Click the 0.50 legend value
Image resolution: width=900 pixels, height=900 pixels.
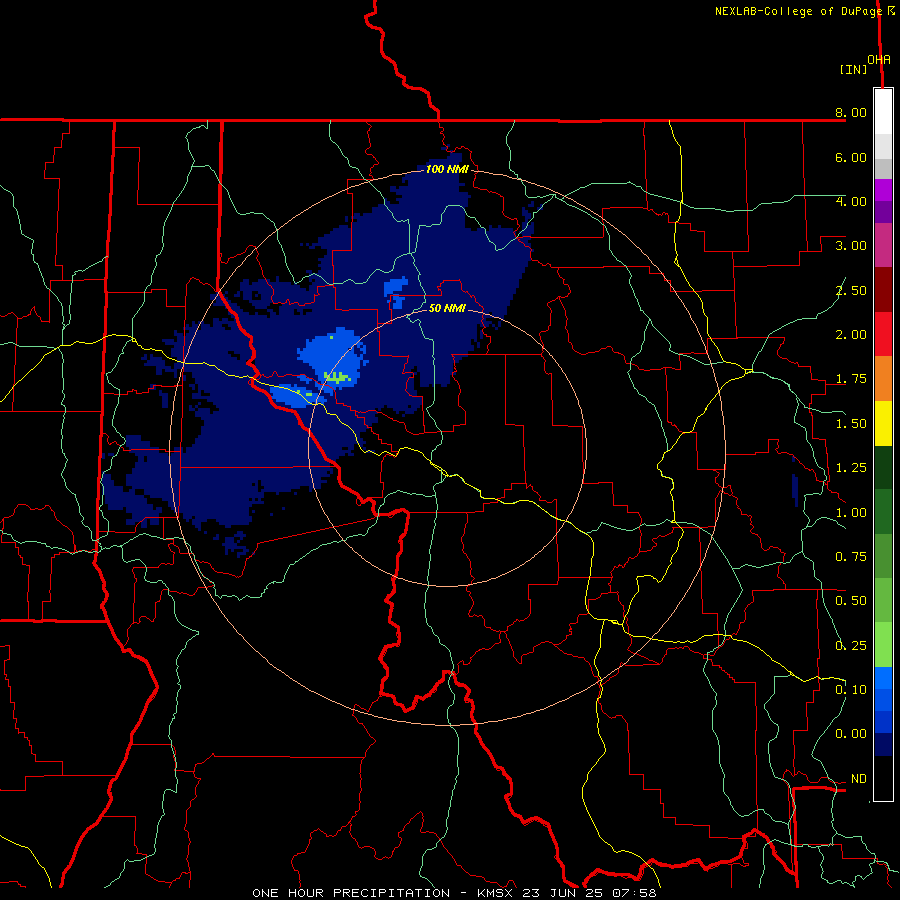(851, 601)
